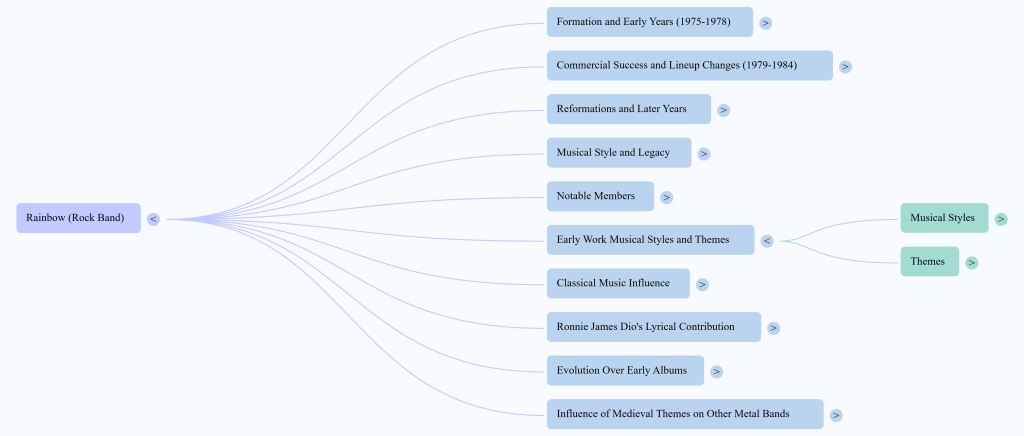Expand the green Musical Styles node
1024x436 pixels.
click(1001, 219)
